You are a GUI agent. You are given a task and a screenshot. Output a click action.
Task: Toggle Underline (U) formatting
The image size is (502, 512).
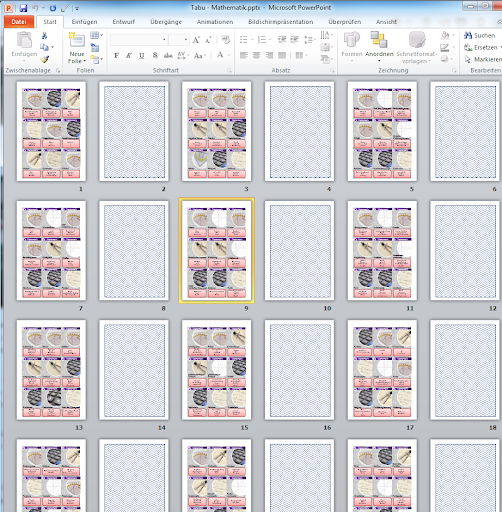(142, 55)
